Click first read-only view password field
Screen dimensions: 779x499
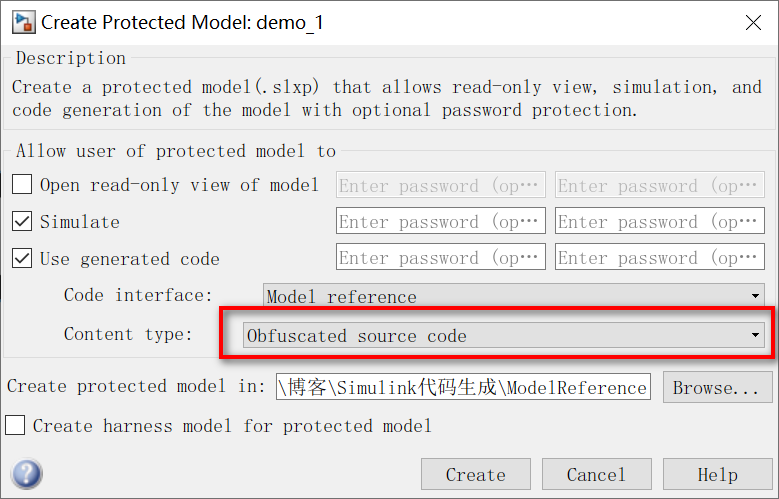pyautogui.click(x=441, y=185)
